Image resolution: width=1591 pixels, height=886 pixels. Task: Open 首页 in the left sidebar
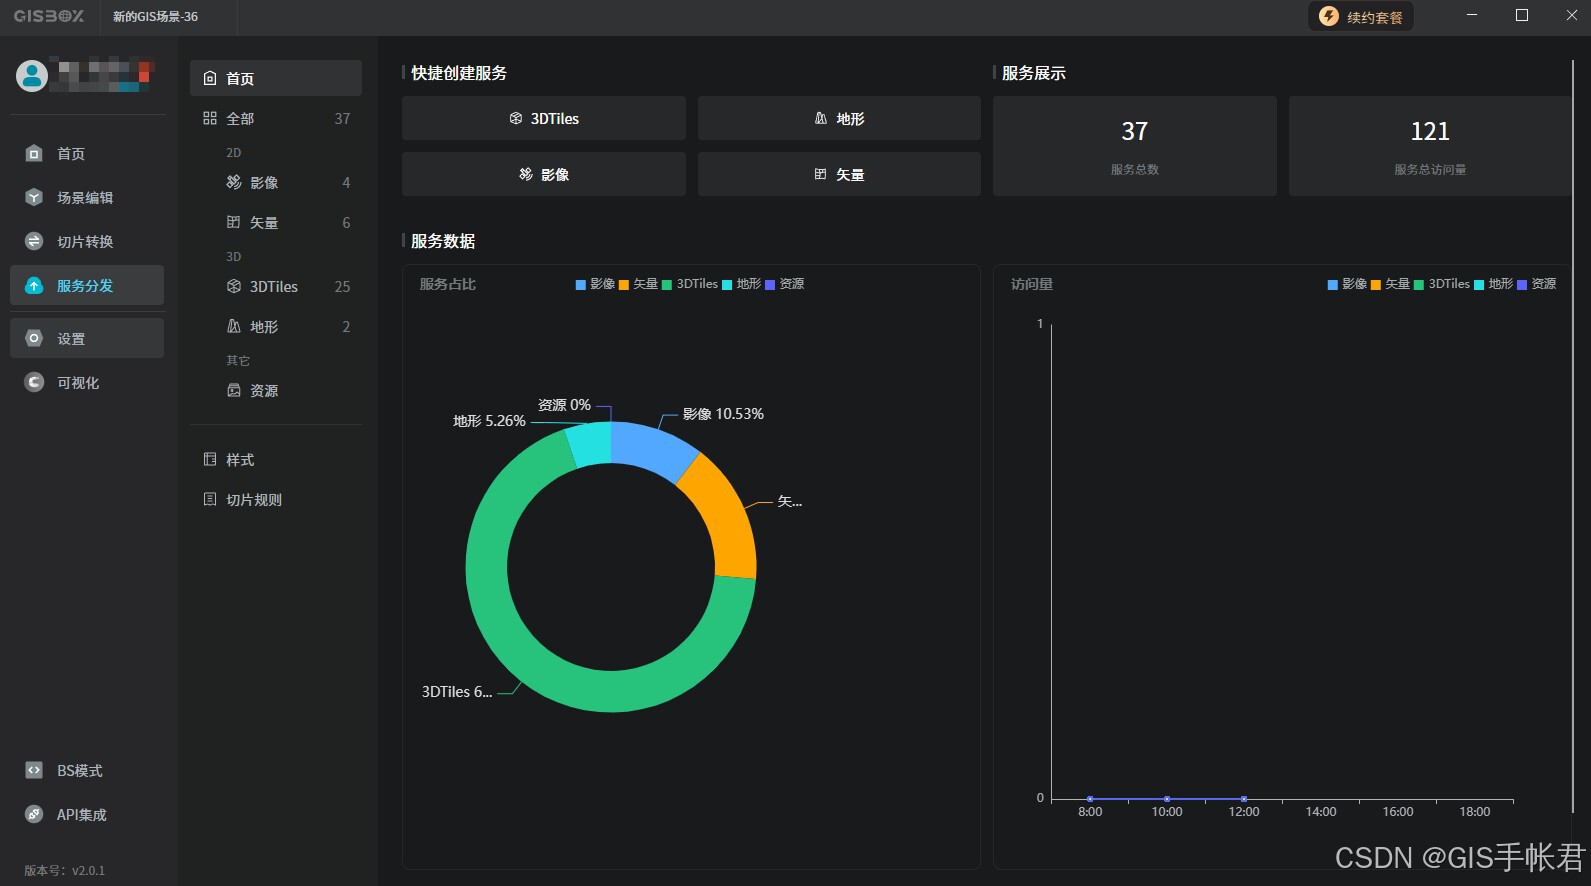click(x=87, y=153)
